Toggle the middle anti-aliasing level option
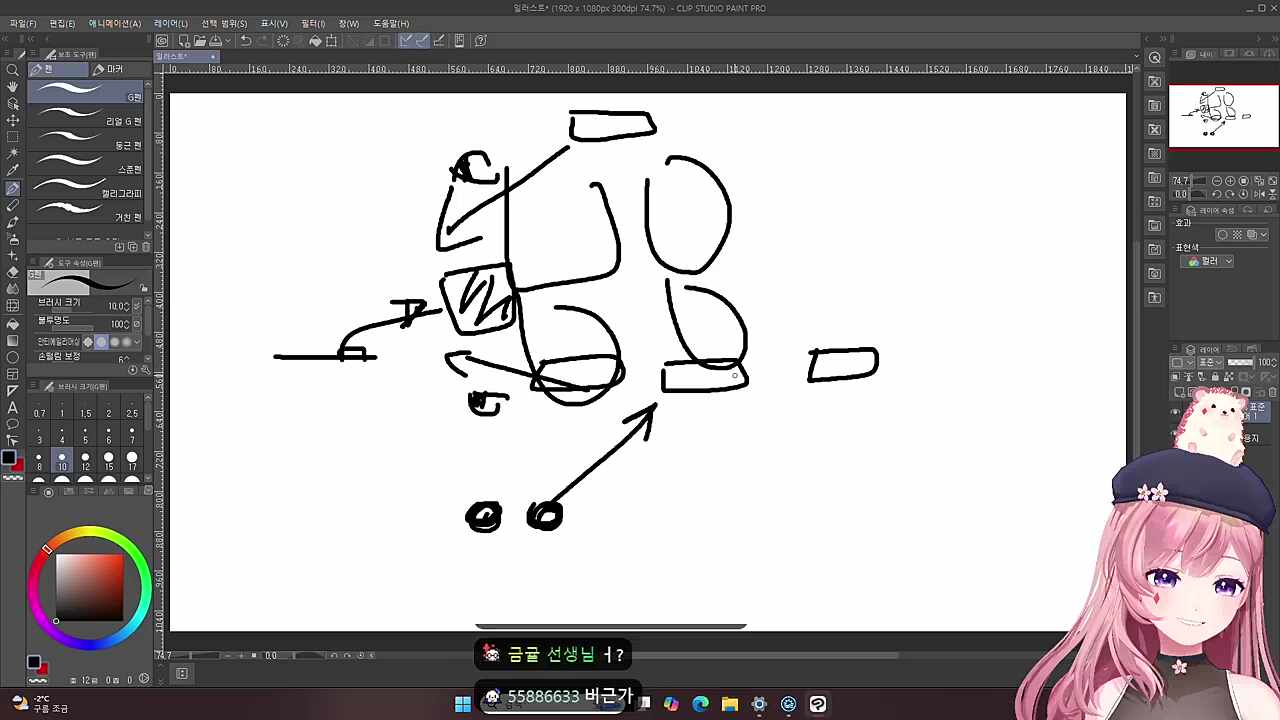The image size is (1280, 720). click(114, 342)
